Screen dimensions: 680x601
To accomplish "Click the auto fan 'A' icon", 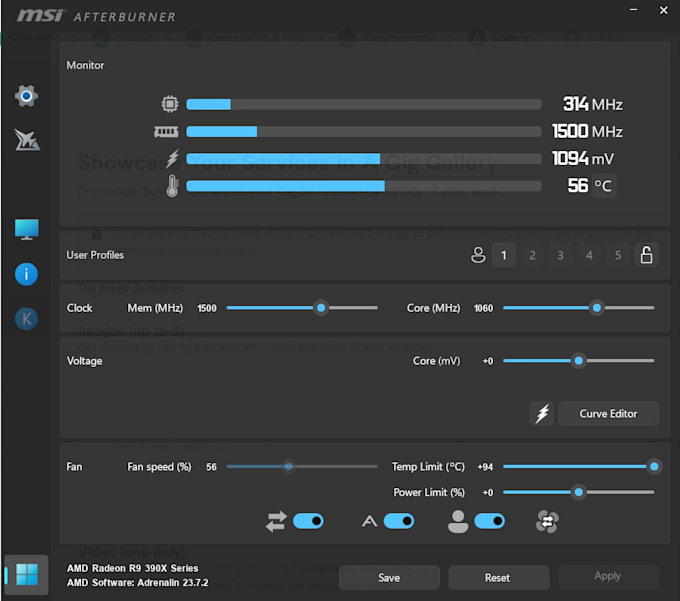I will pos(369,521).
